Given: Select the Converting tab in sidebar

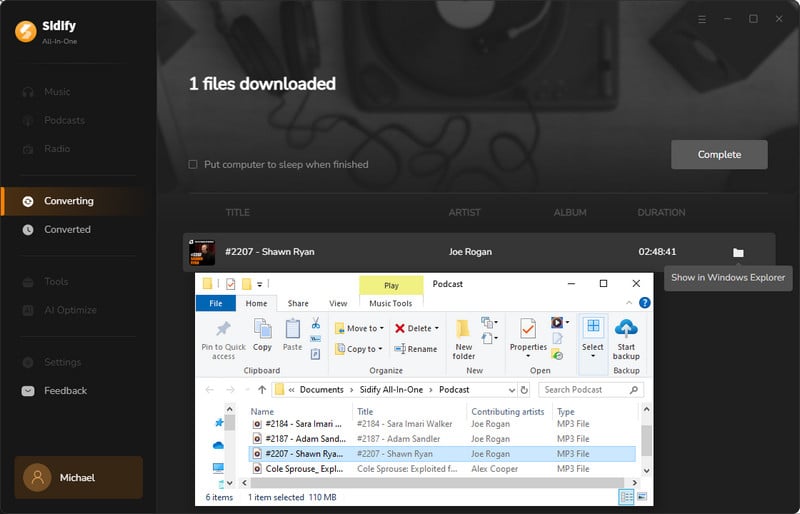Looking at the screenshot, I should (x=68, y=201).
